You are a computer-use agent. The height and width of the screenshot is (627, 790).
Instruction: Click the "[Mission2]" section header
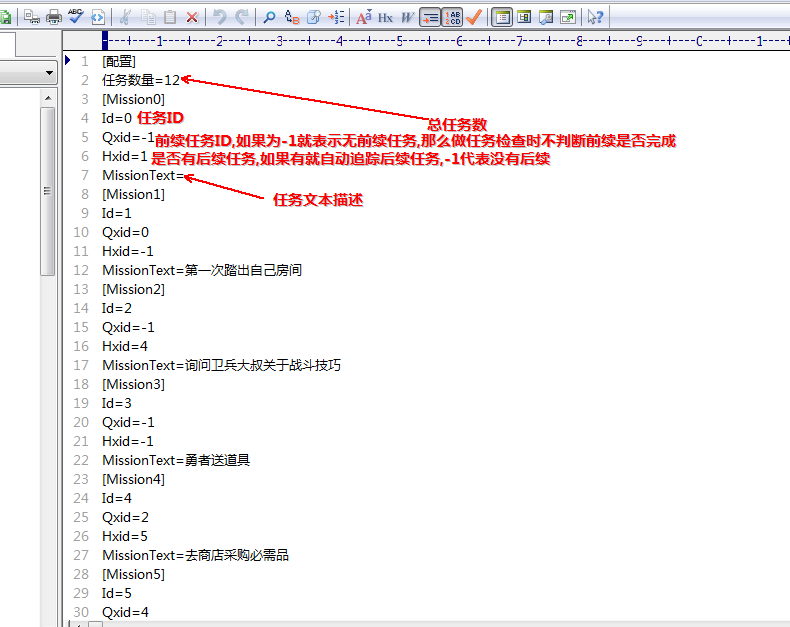pos(134,289)
